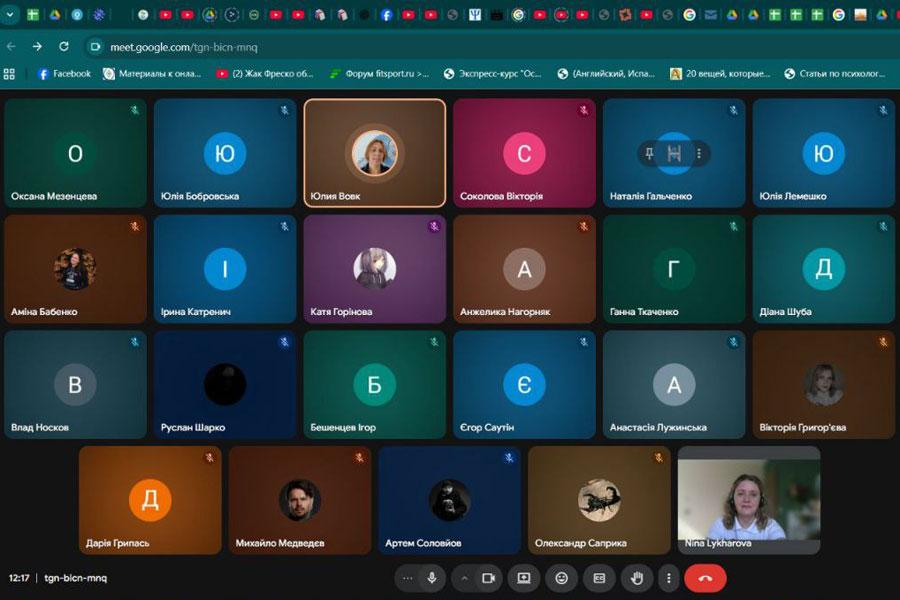
Task: Select Соколова Вікторія's participant tile
Action: [x=524, y=153]
